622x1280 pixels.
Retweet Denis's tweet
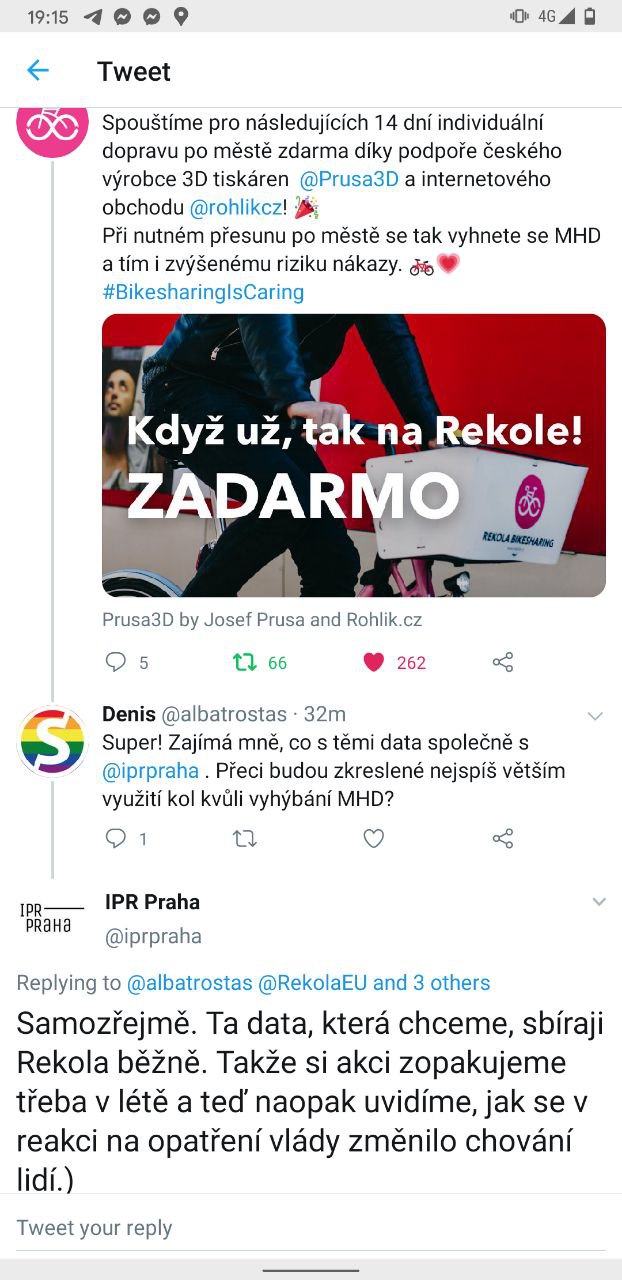click(245, 839)
